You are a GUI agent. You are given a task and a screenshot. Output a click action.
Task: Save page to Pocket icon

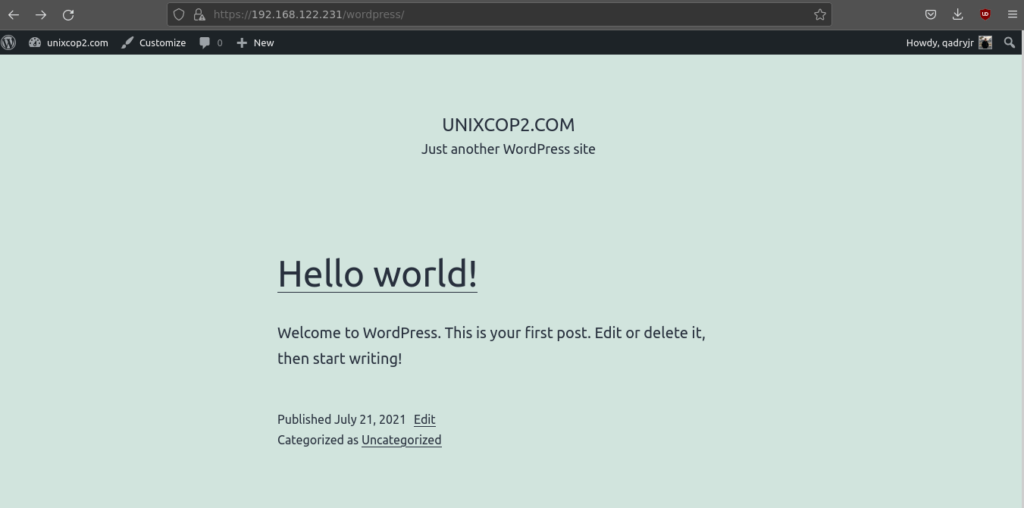[x=931, y=14]
